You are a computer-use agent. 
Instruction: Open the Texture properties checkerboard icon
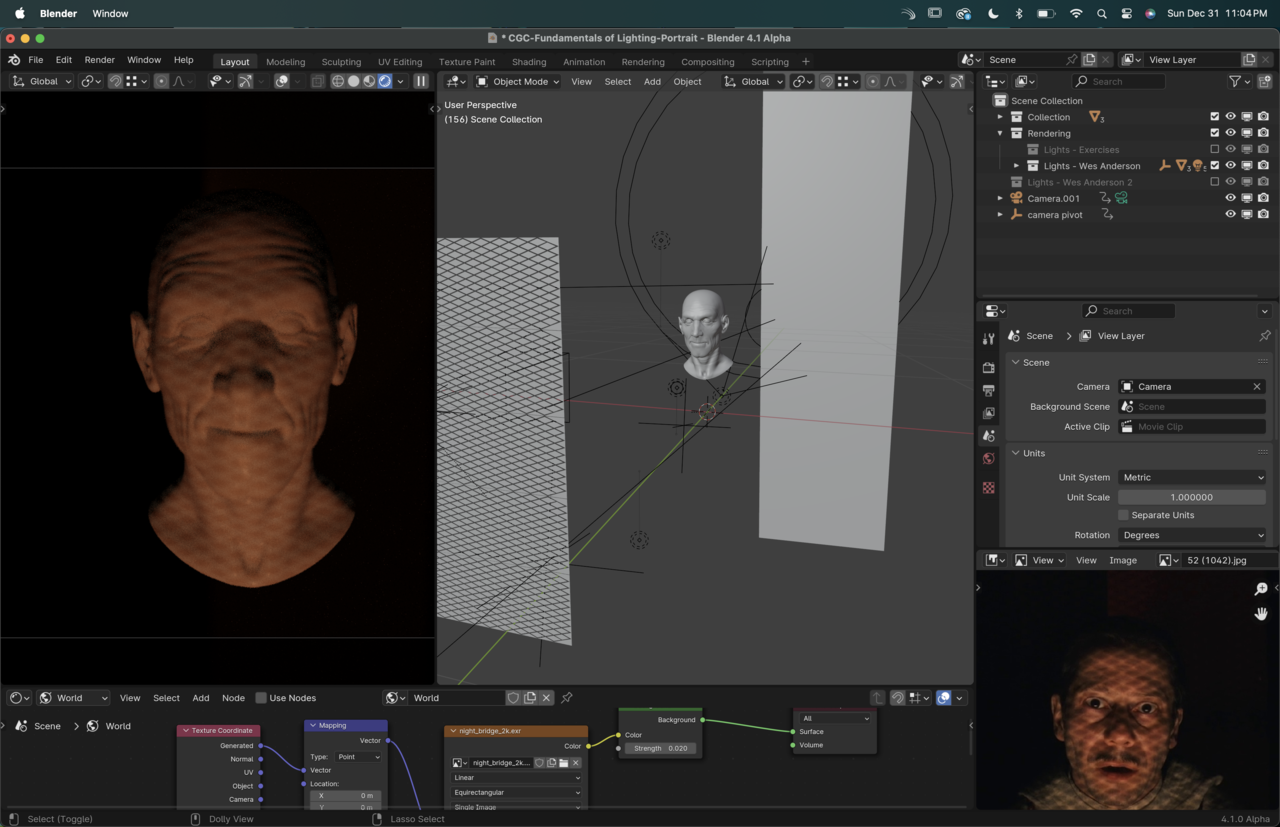989,488
